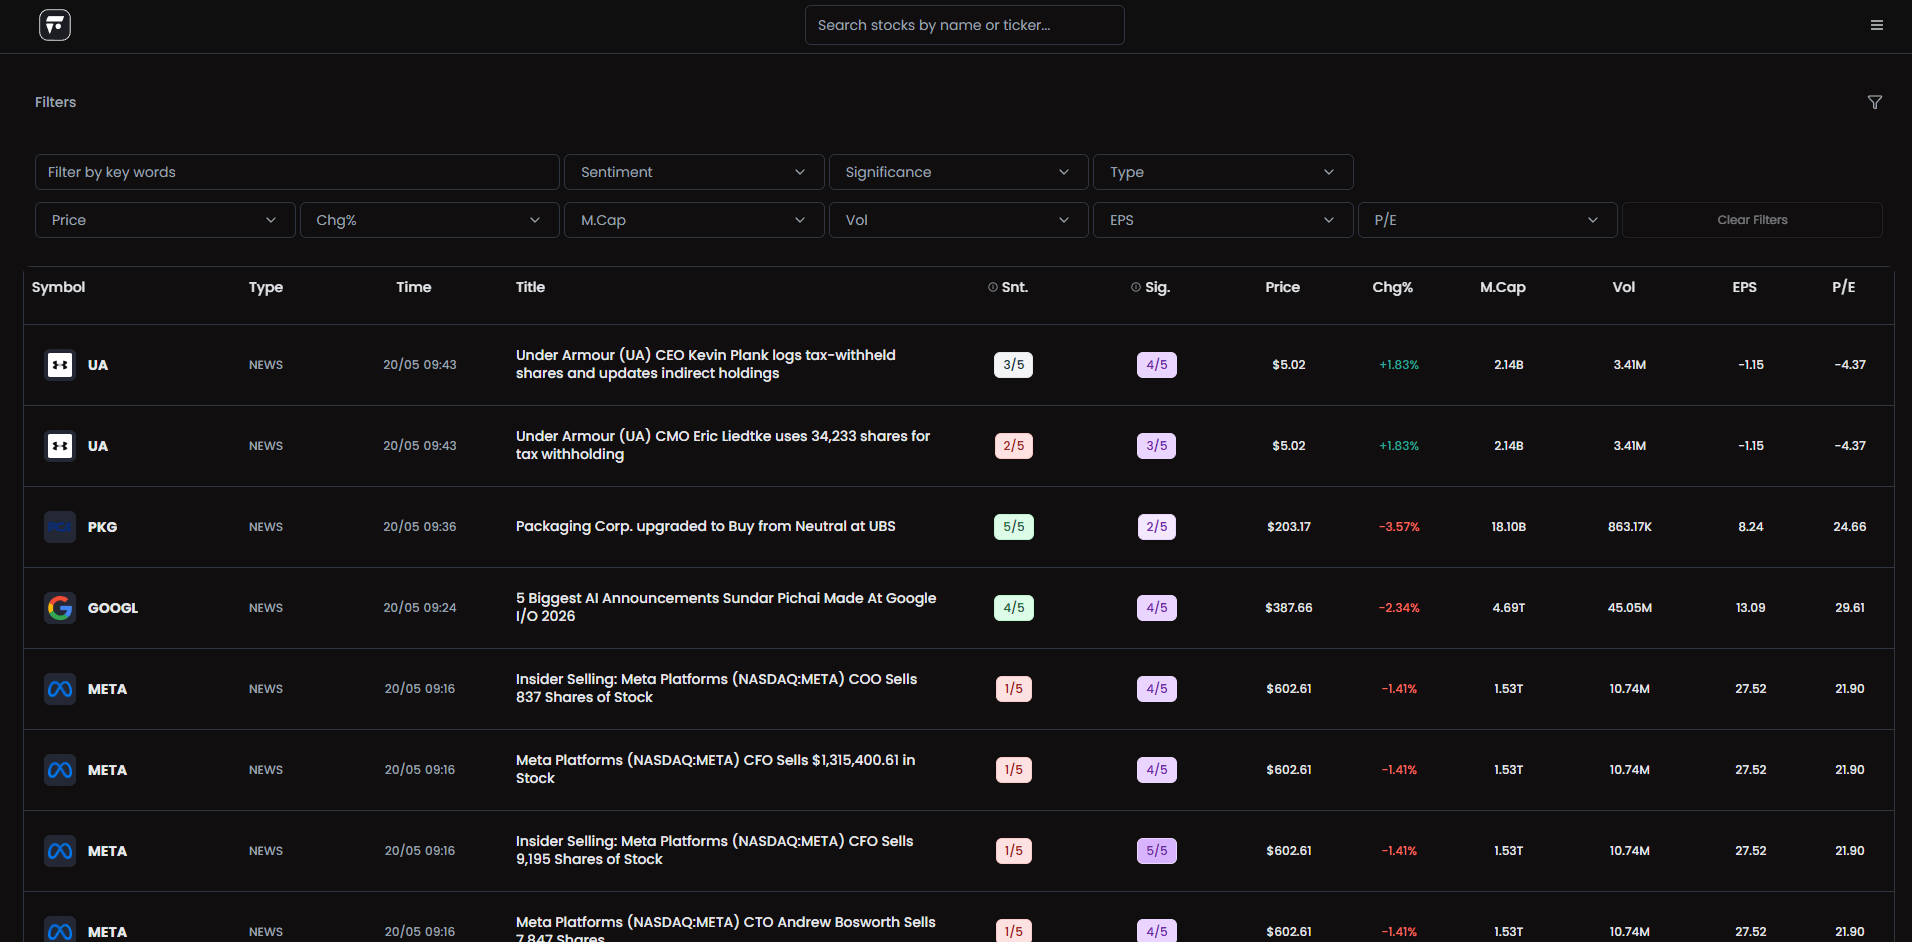
Task: Open Meta CFO Sells $1,315,400.61 article
Action: 715,769
